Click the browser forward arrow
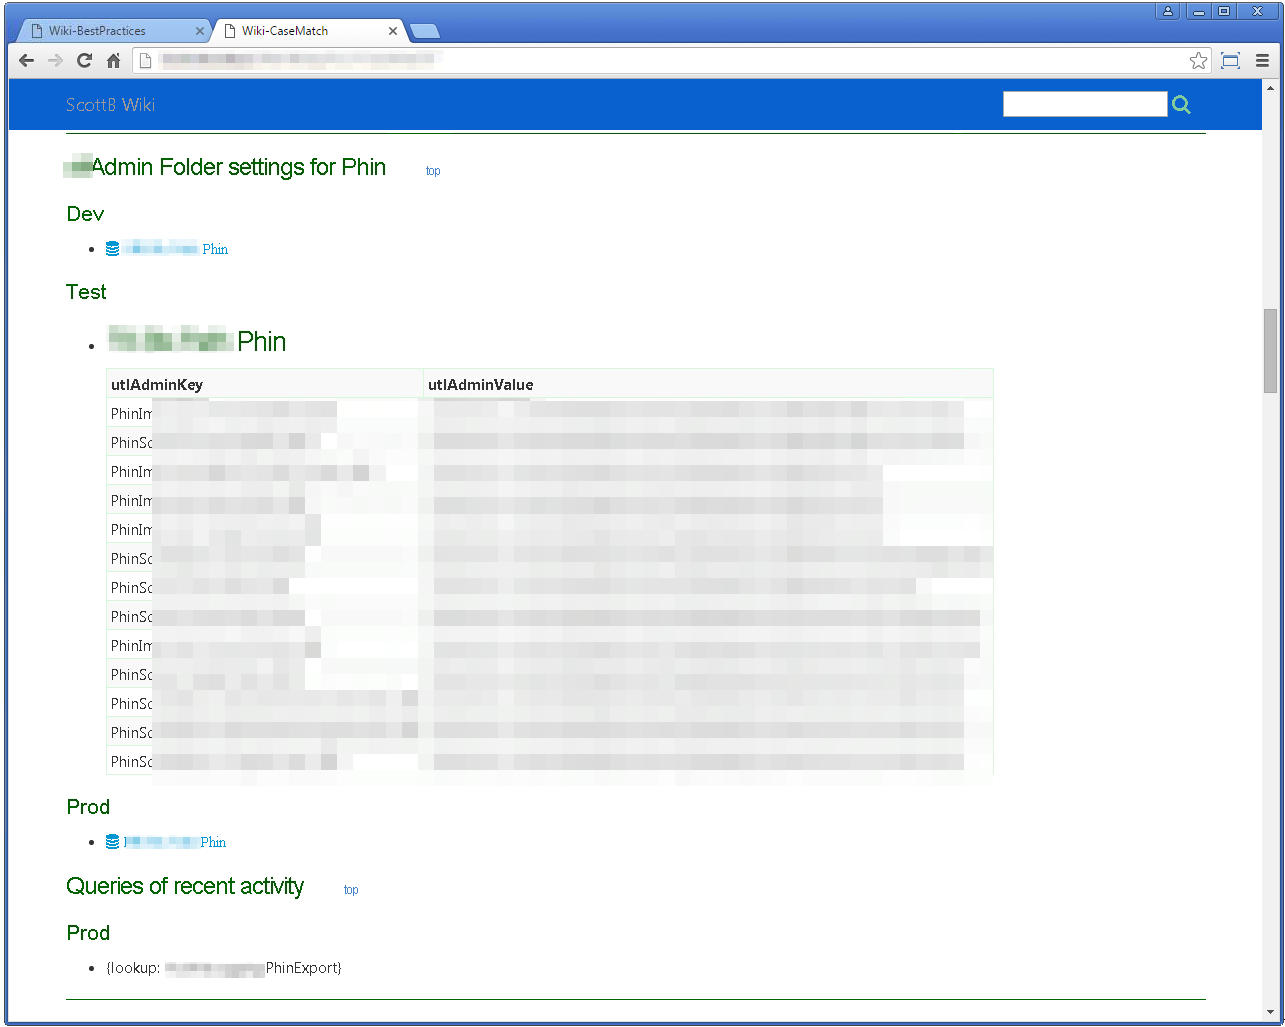The image size is (1285, 1027). click(x=55, y=61)
